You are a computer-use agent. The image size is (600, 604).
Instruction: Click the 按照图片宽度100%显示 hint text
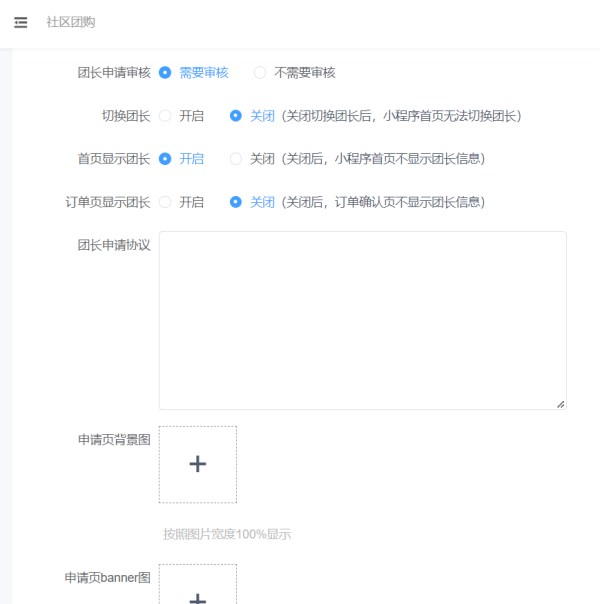(x=227, y=534)
